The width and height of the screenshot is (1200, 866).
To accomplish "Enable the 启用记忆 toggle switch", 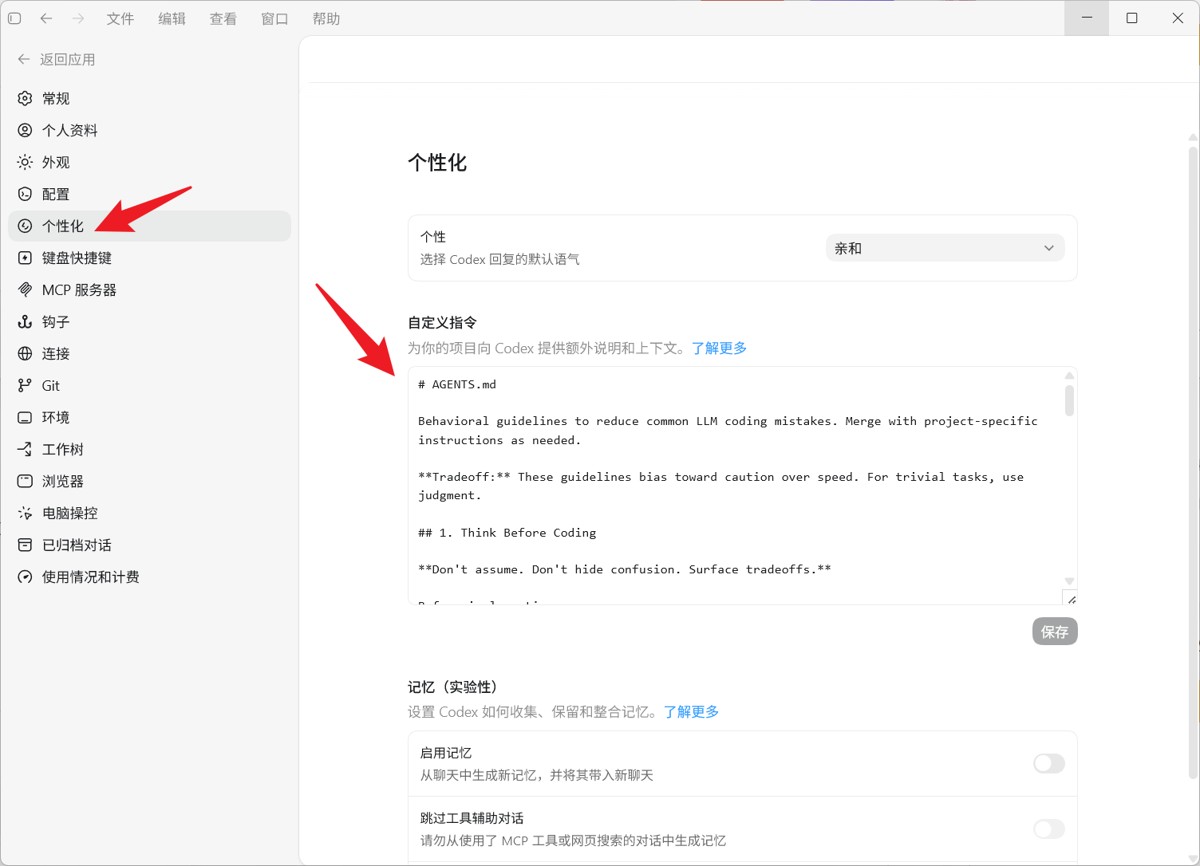I will coord(1049,764).
